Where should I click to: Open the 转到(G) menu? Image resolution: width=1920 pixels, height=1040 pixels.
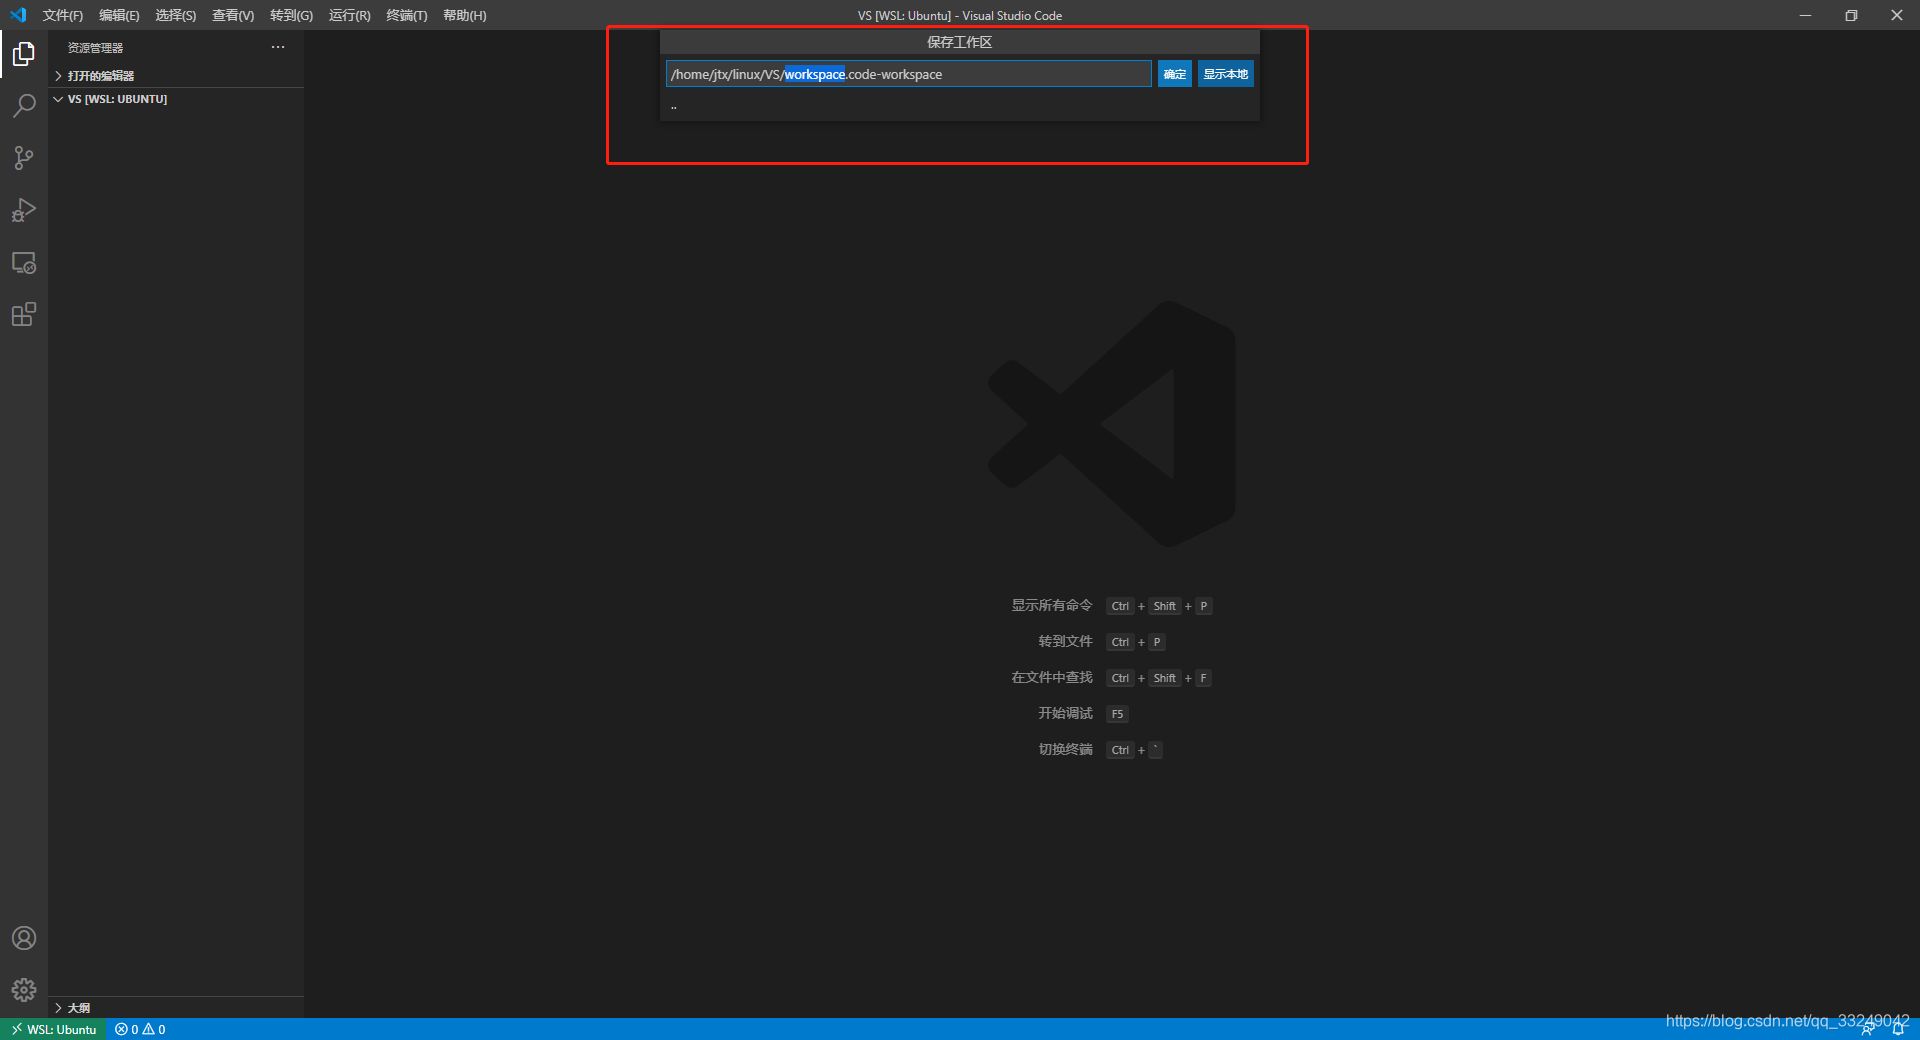click(291, 15)
